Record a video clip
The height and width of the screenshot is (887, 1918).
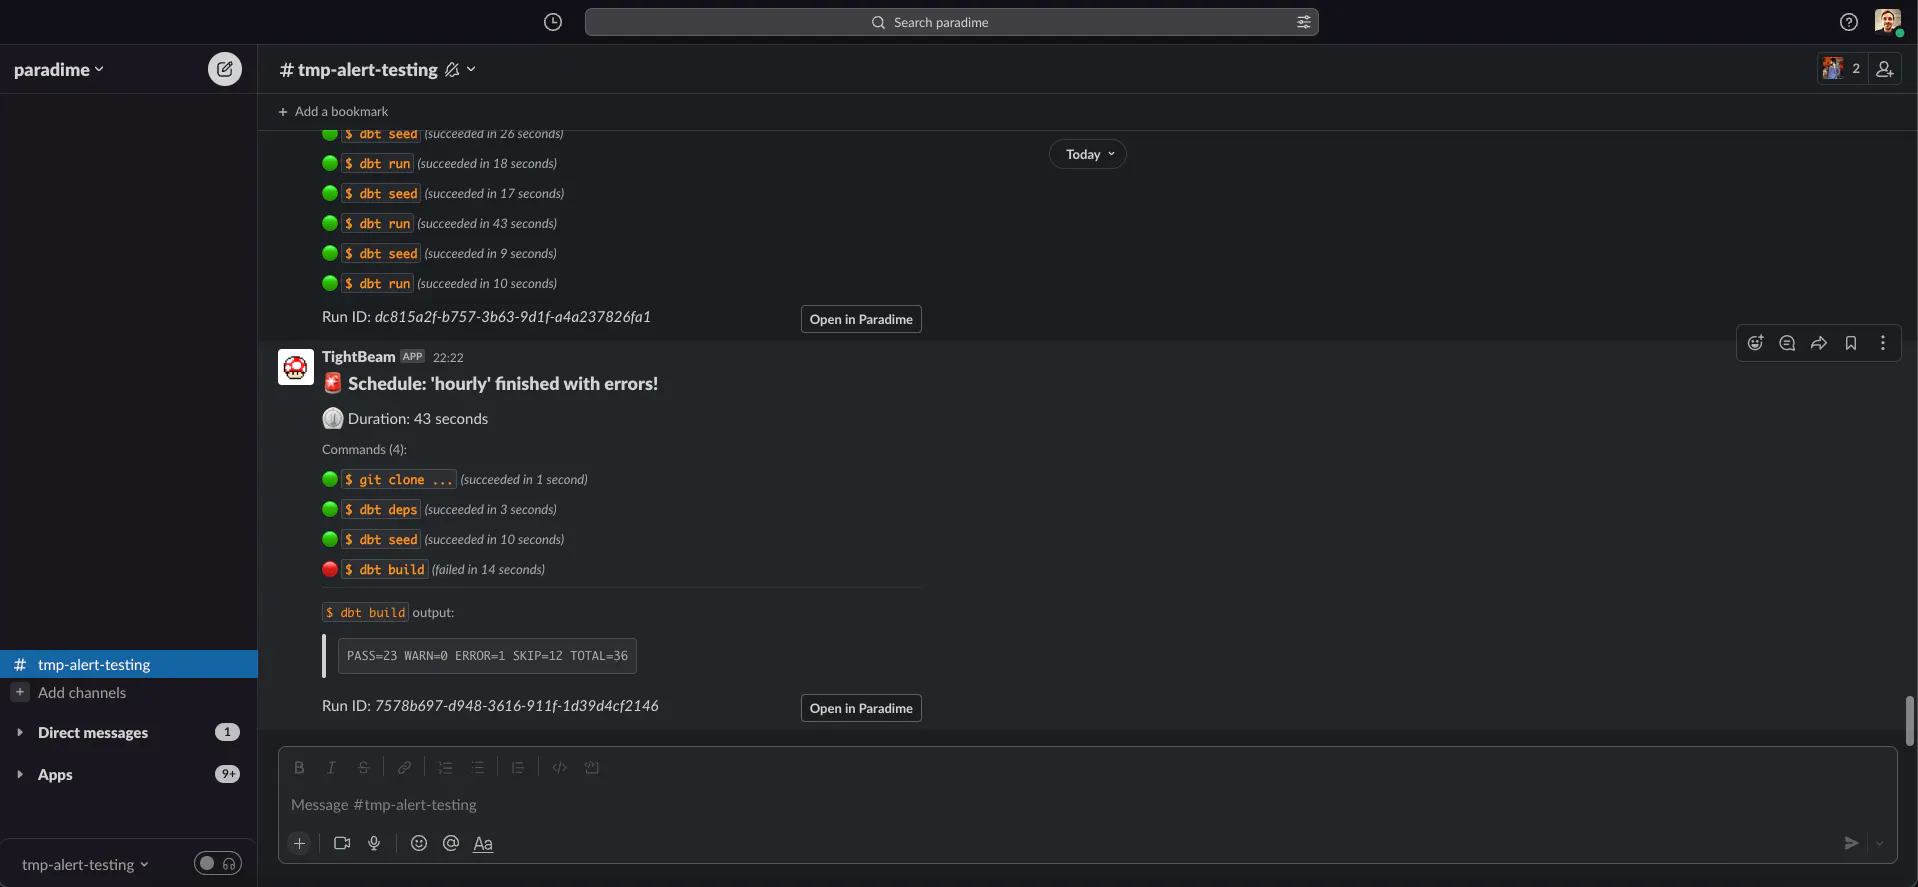click(x=342, y=843)
